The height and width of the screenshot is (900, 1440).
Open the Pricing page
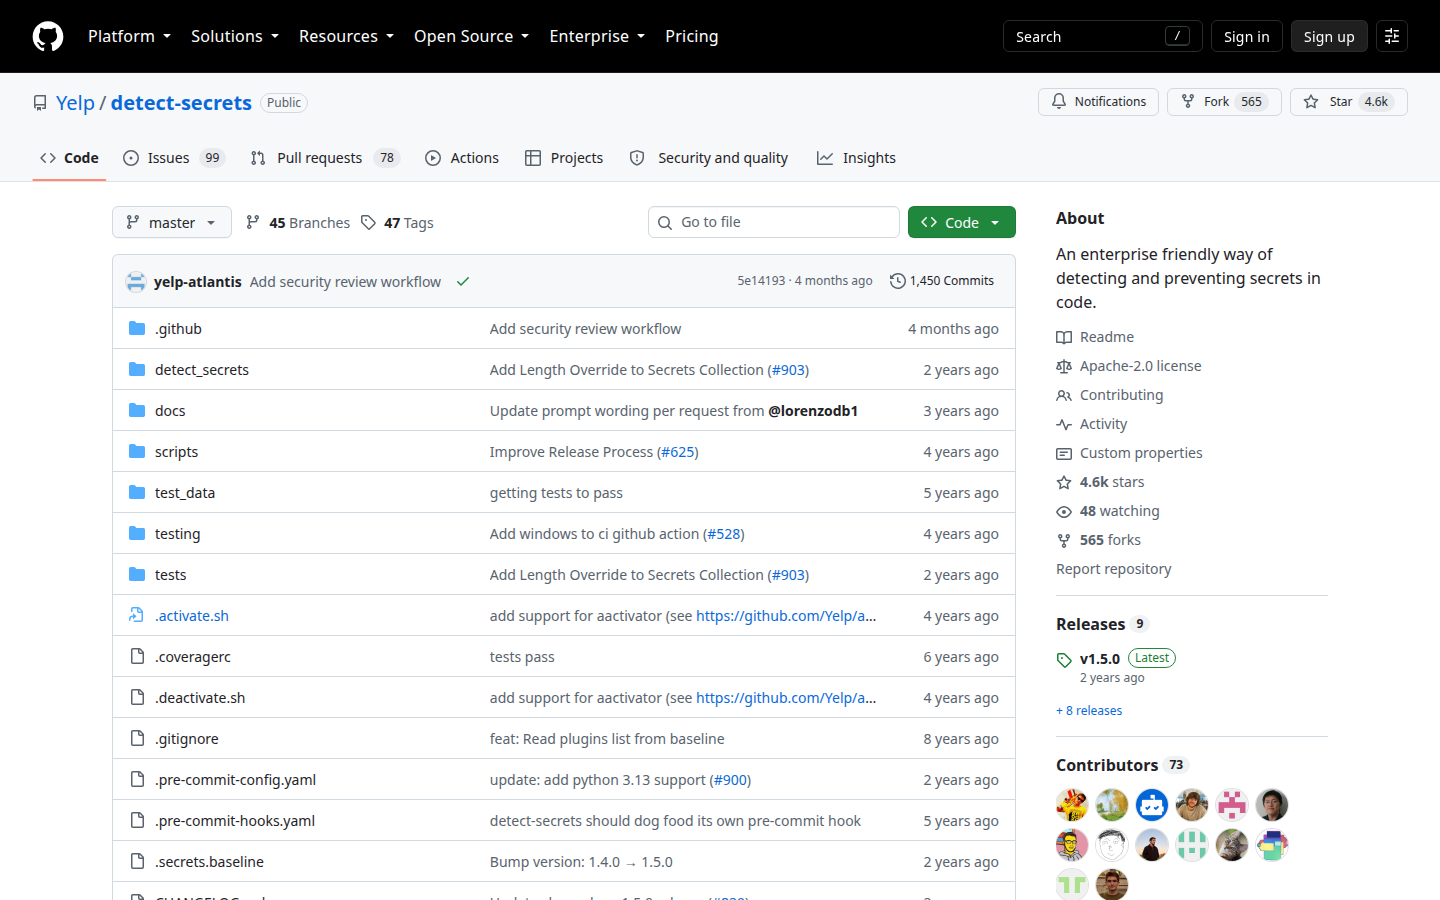[692, 36]
